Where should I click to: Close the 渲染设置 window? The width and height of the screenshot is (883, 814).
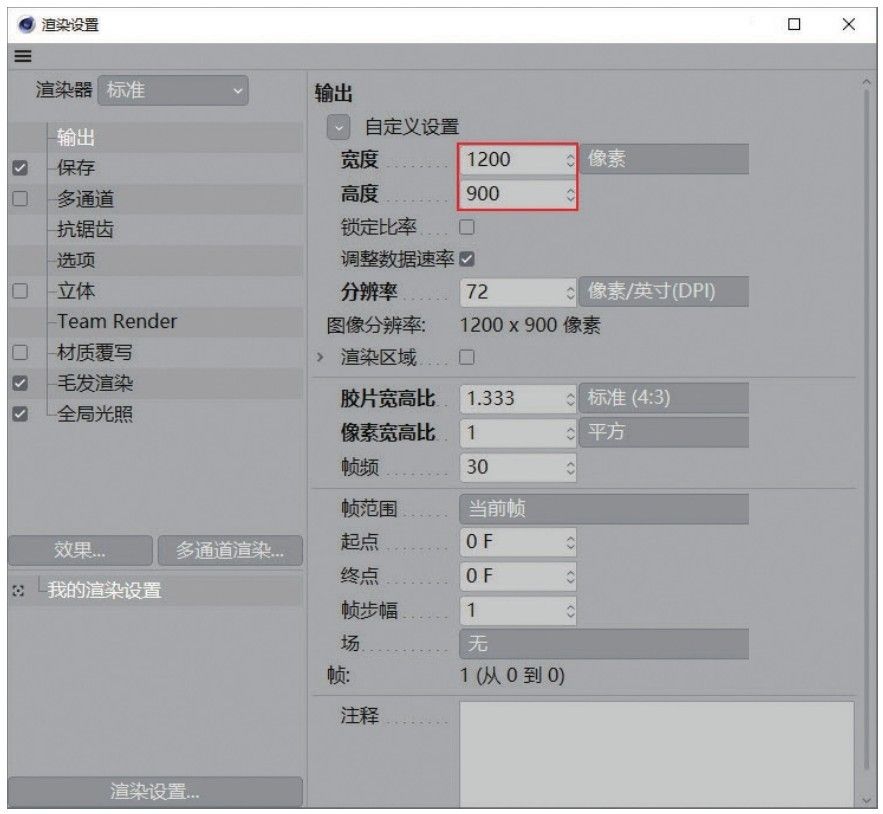pyautogui.click(x=849, y=24)
